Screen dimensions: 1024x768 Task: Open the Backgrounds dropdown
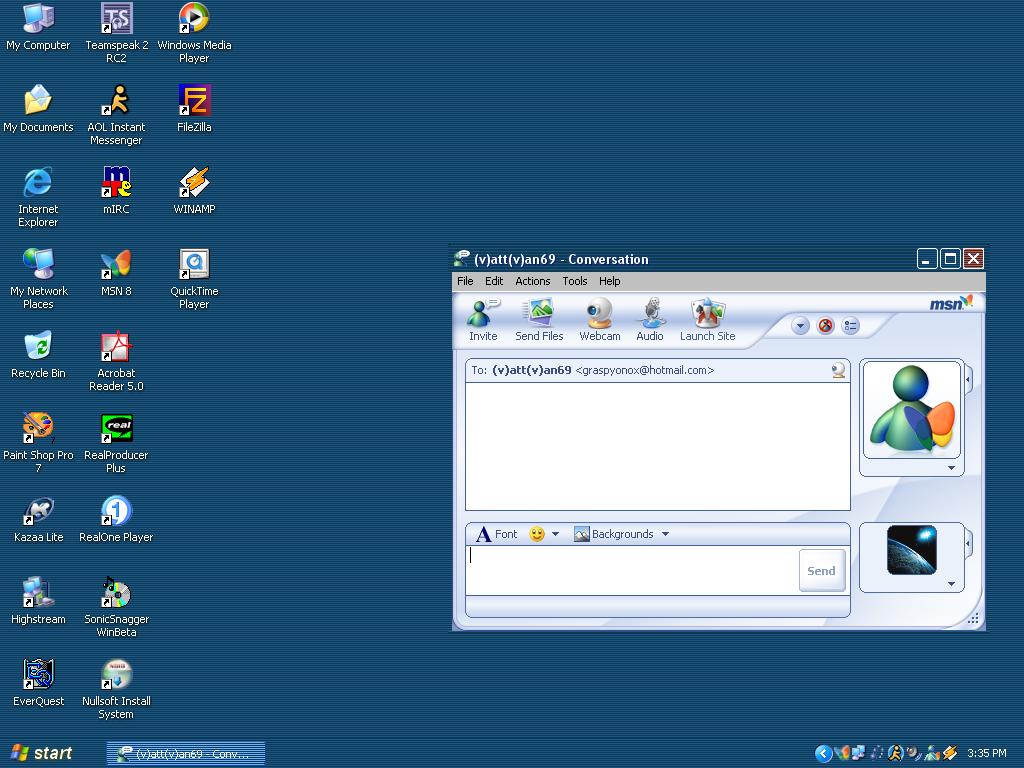[621, 534]
